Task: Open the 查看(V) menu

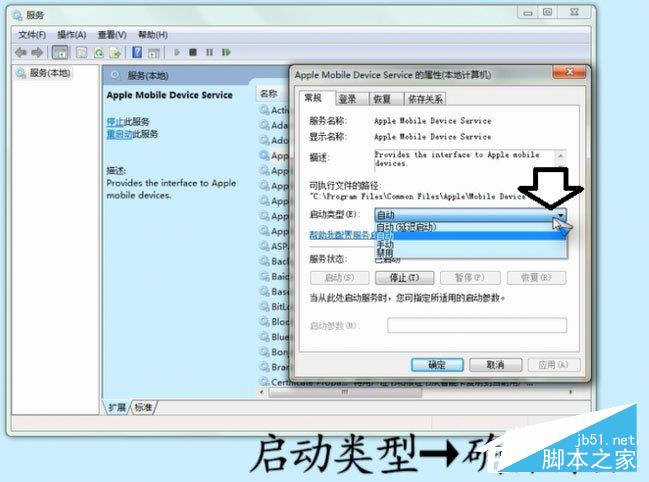Action: [112, 35]
